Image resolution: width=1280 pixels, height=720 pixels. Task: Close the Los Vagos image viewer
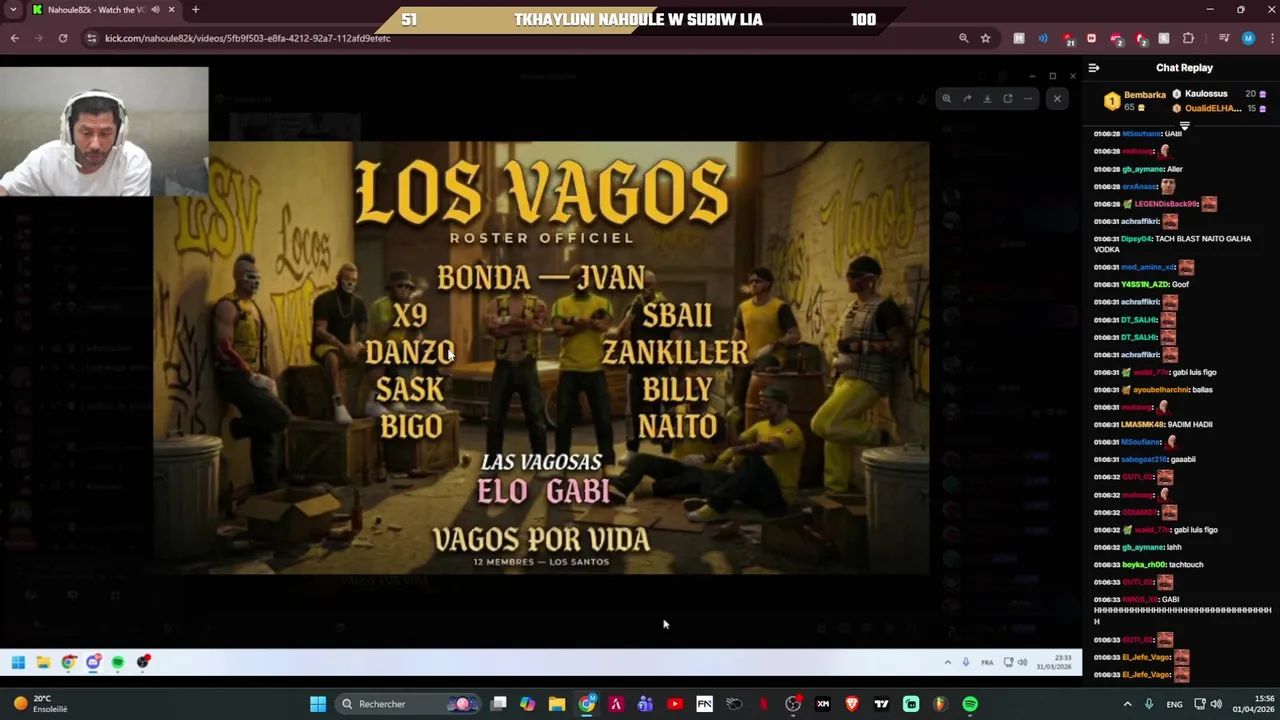pos(1057,98)
